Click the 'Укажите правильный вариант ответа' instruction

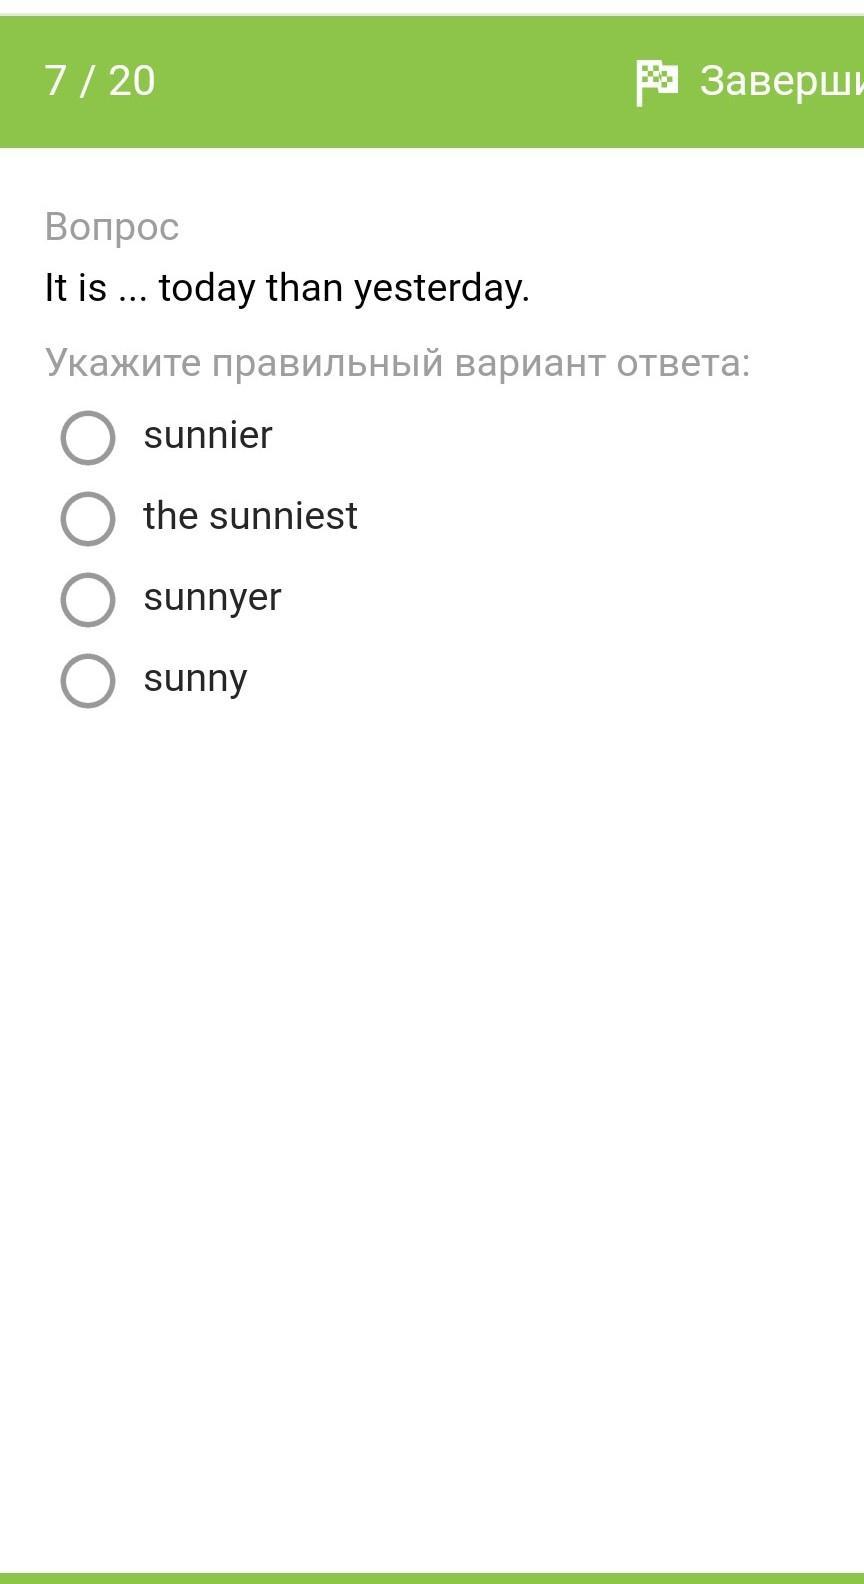click(397, 362)
